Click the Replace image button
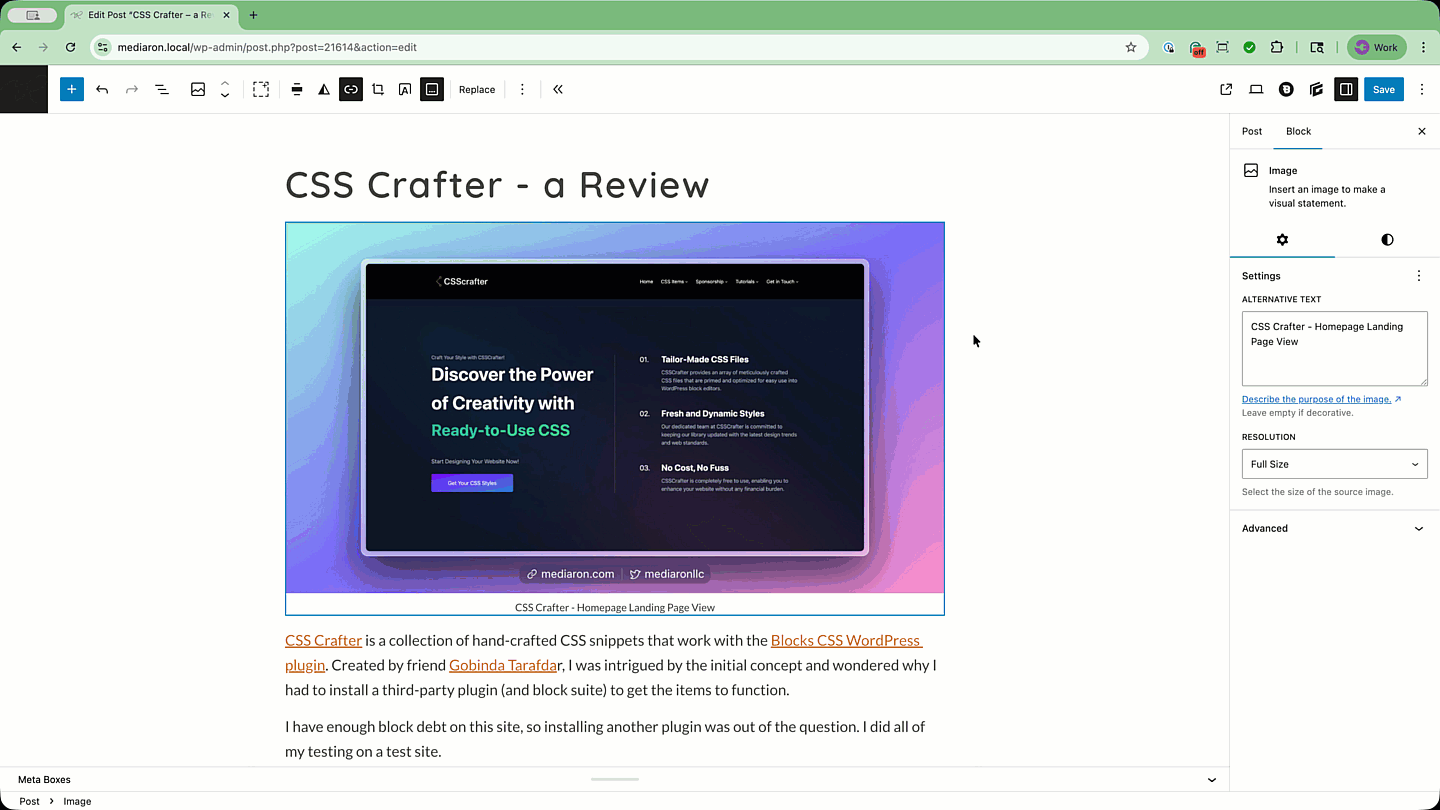 point(477,89)
